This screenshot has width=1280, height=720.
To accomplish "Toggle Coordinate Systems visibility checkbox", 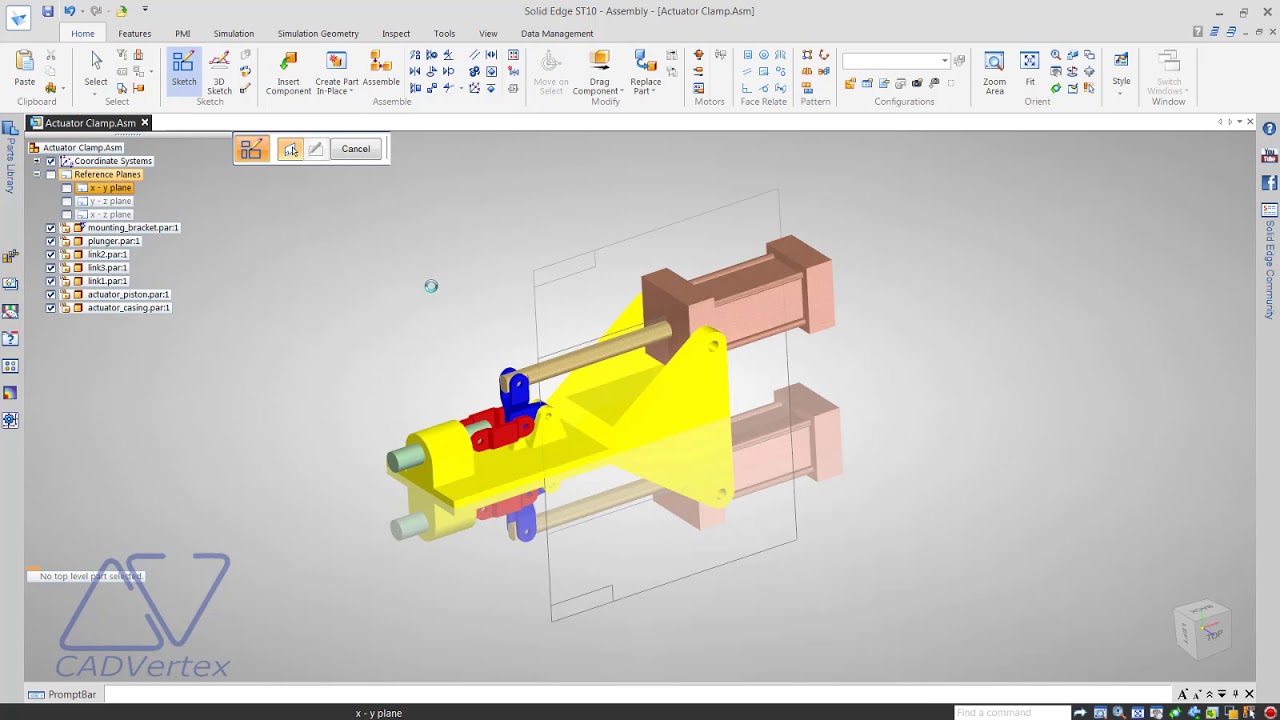I will pyautogui.click(x=51, y=161).
